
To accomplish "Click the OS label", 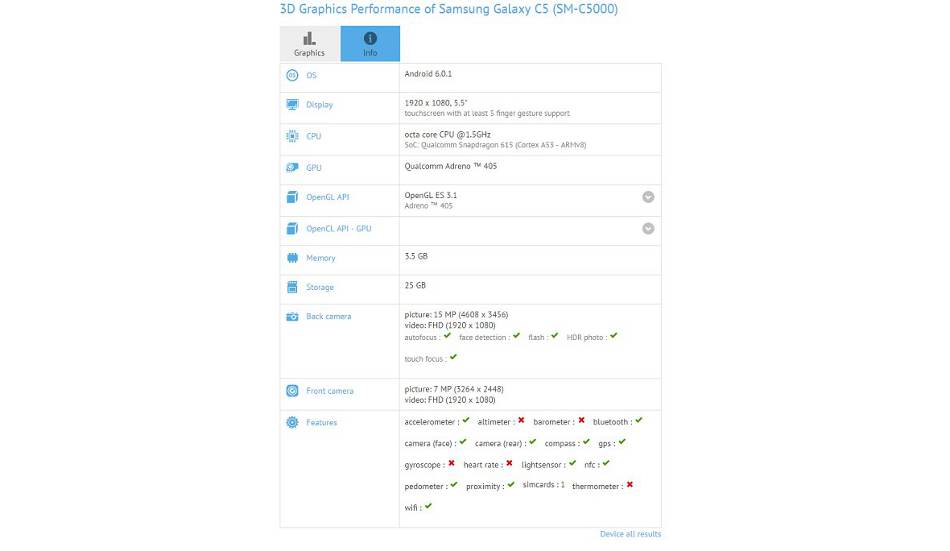I will [311, 75].
